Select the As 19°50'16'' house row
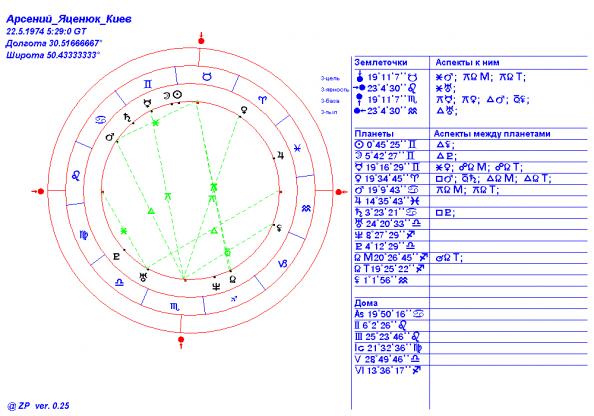 (389, 314)
